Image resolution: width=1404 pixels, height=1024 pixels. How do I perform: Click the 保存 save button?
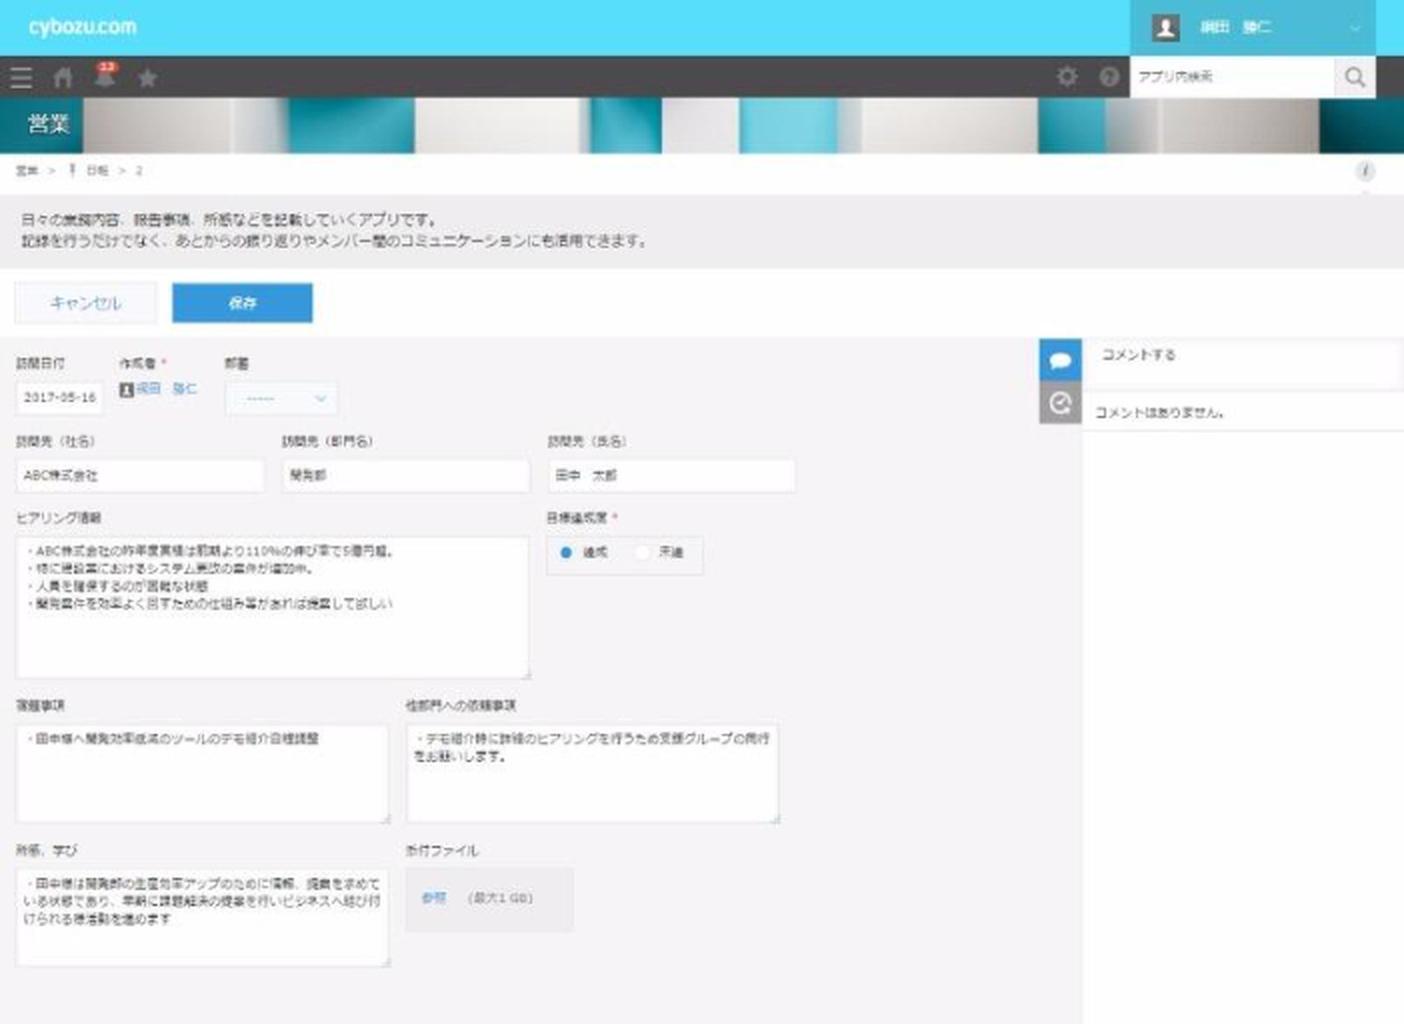coord(242,303)
